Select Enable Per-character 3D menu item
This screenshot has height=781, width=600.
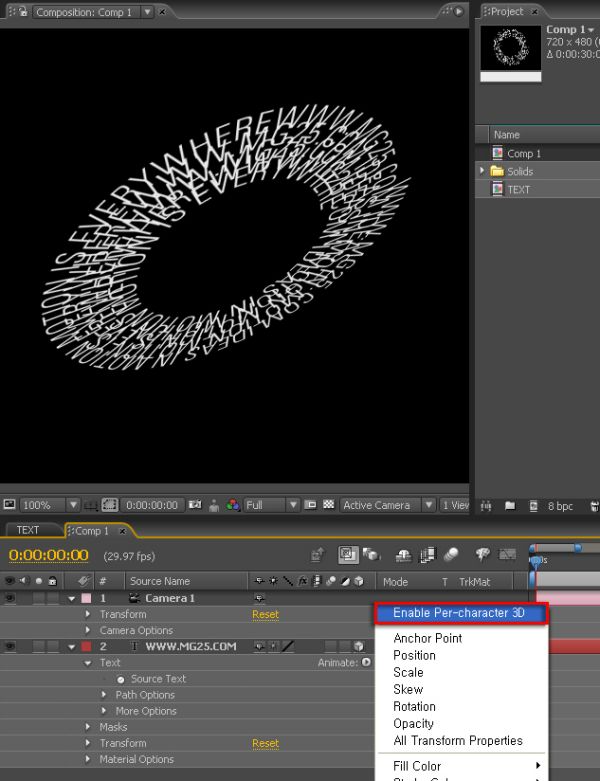pos(461,613)
